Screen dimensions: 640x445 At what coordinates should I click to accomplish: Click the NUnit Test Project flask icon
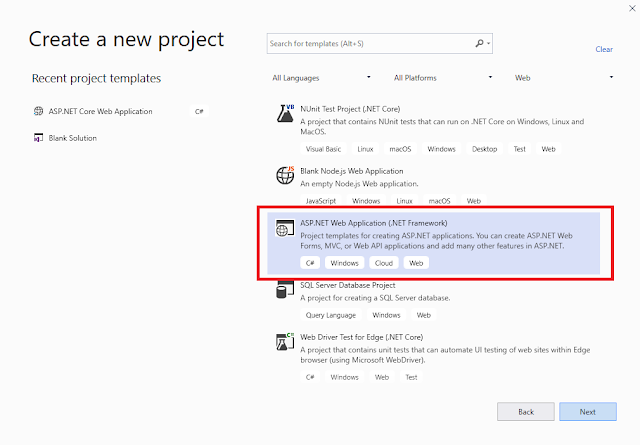(x=285, y=113)
